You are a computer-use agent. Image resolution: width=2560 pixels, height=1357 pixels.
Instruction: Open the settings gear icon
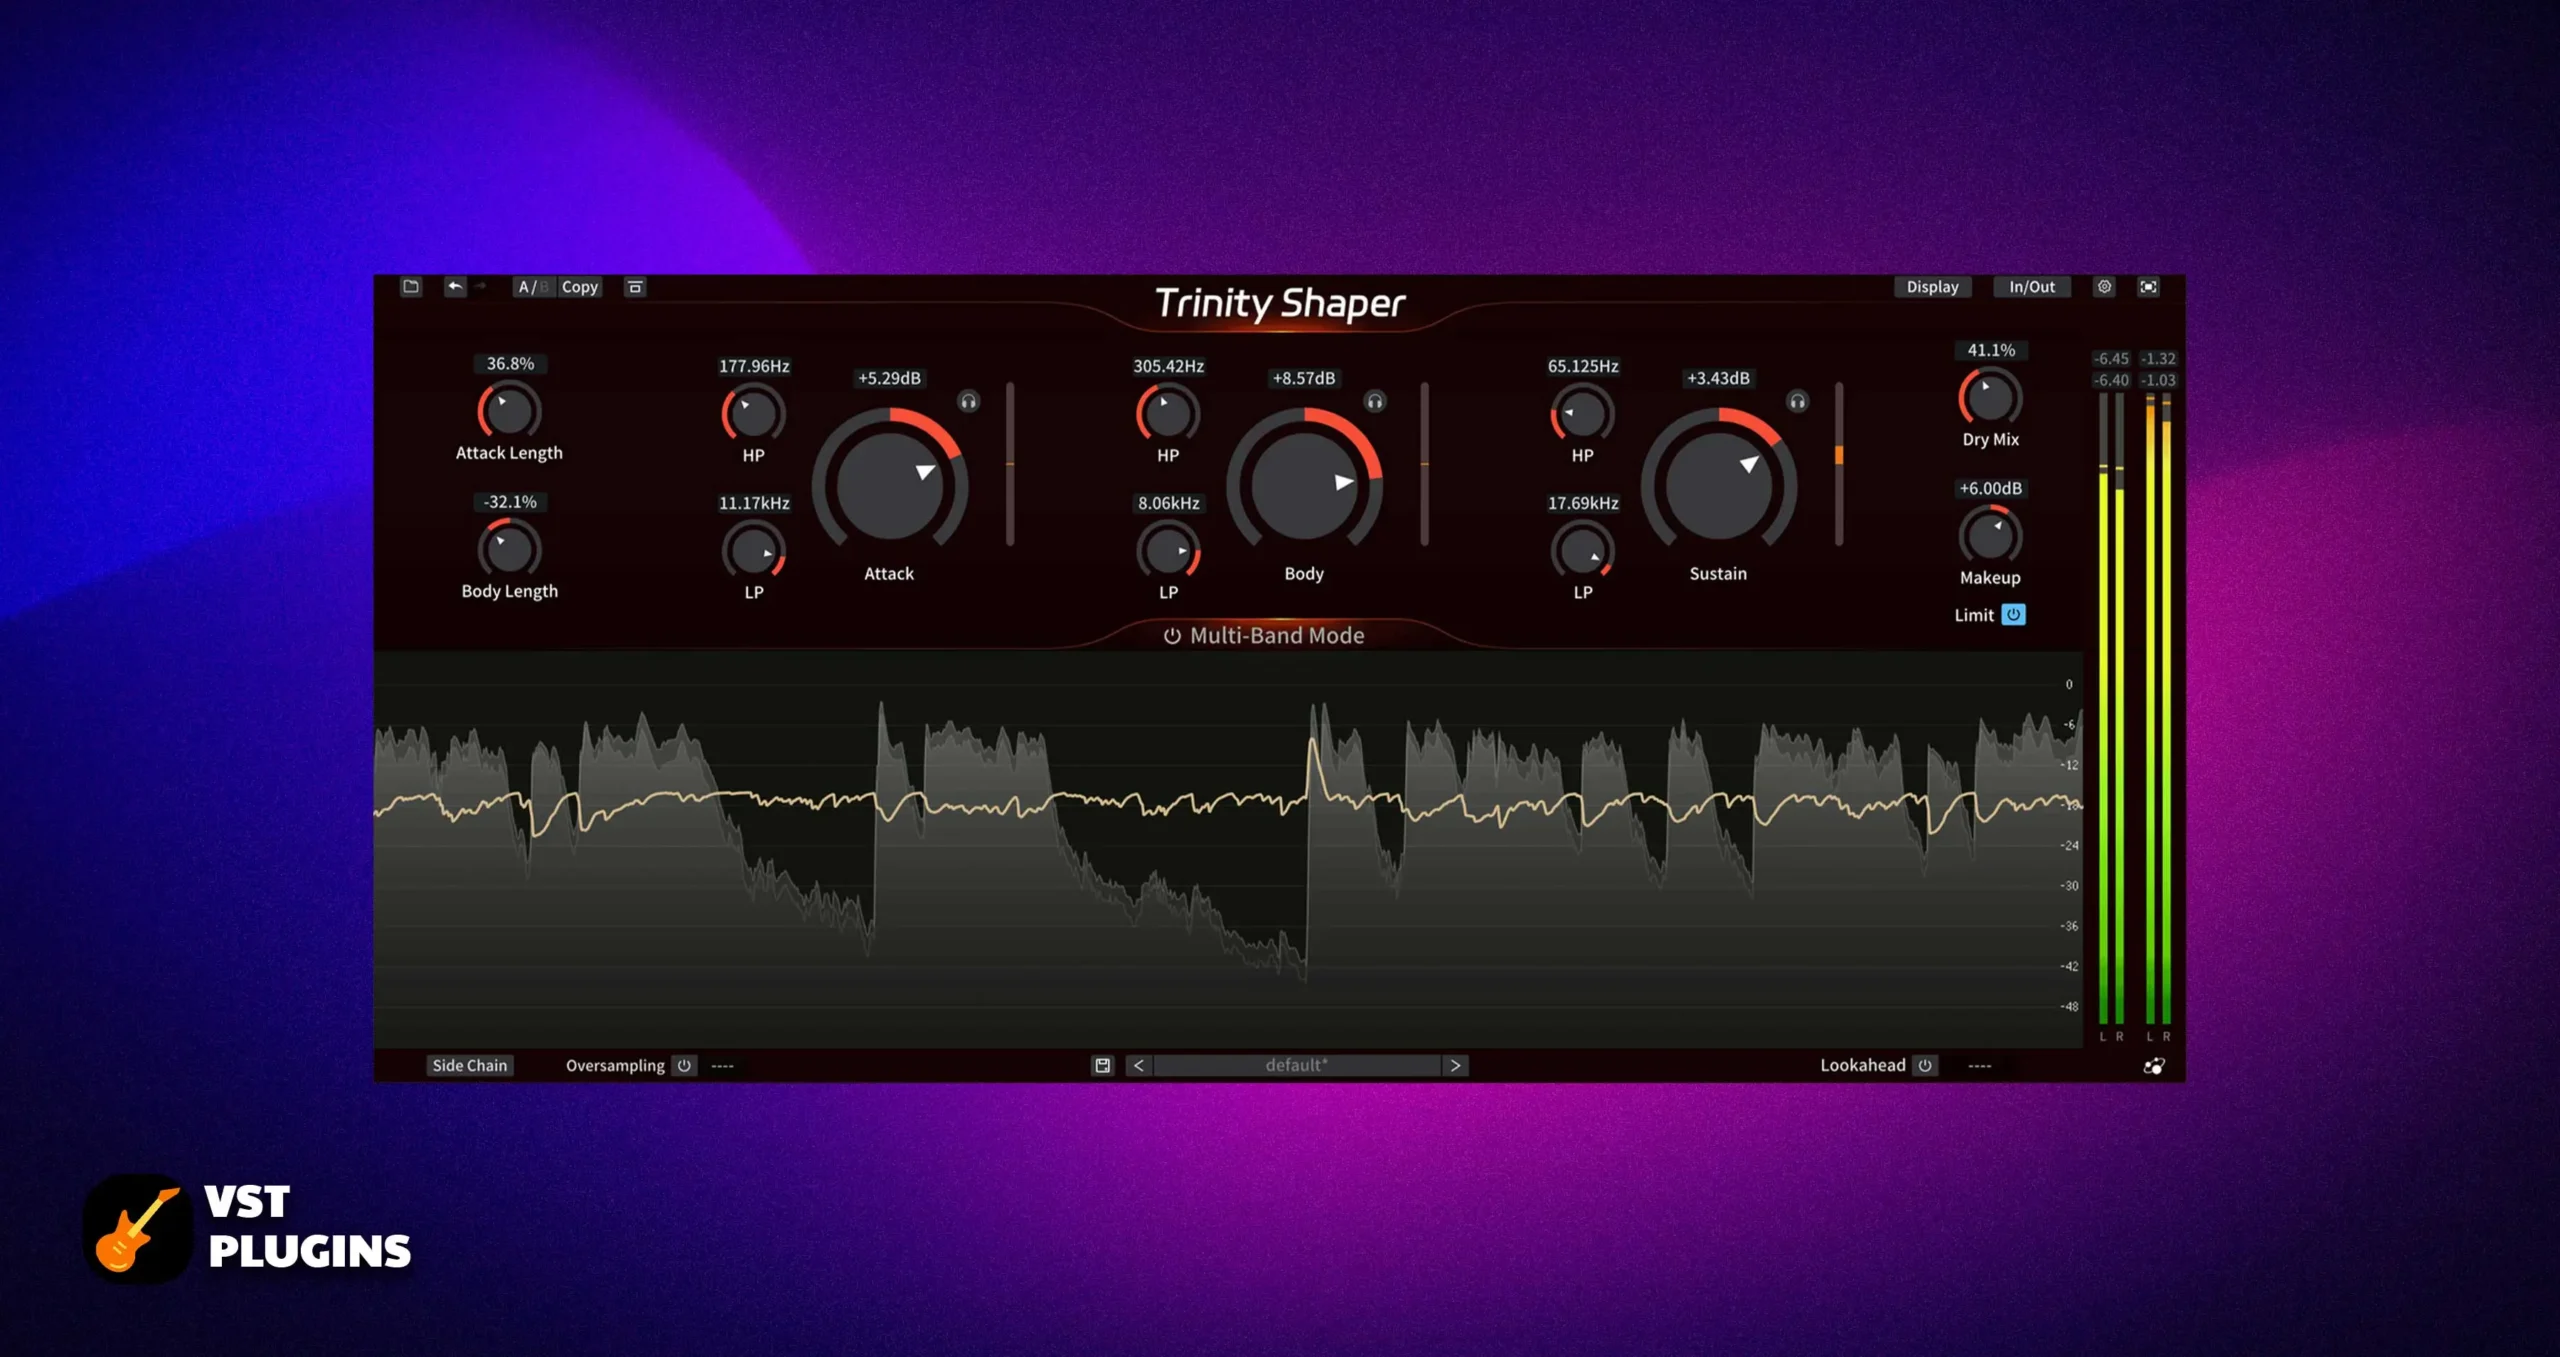[2104, 287]
